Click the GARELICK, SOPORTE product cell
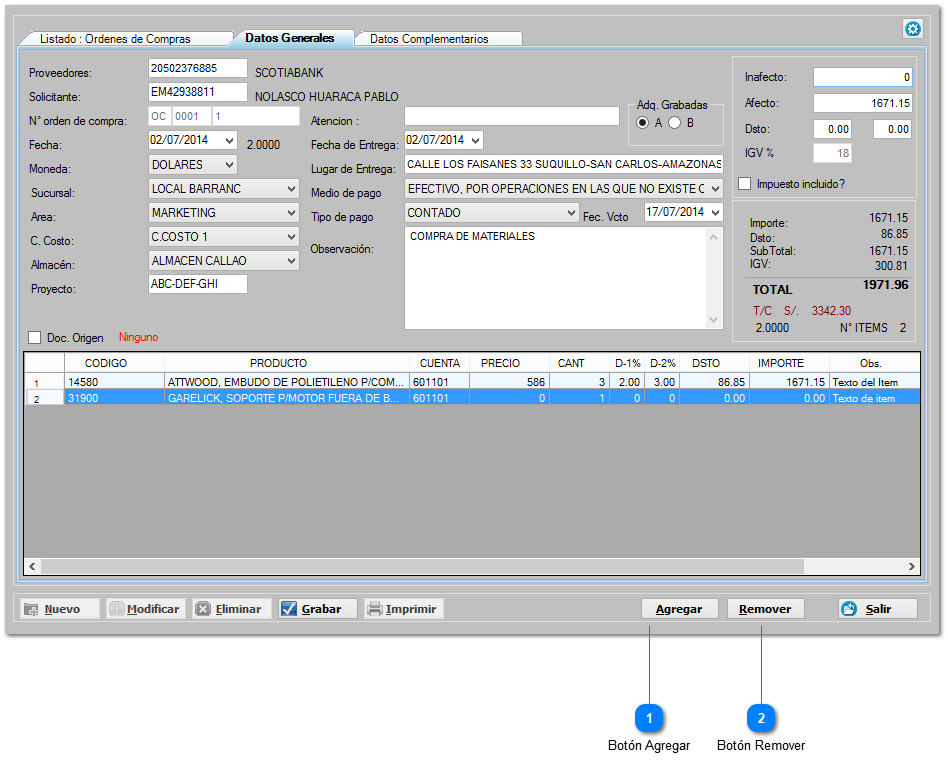Screen dimensions: 948x769 [286, 398]
